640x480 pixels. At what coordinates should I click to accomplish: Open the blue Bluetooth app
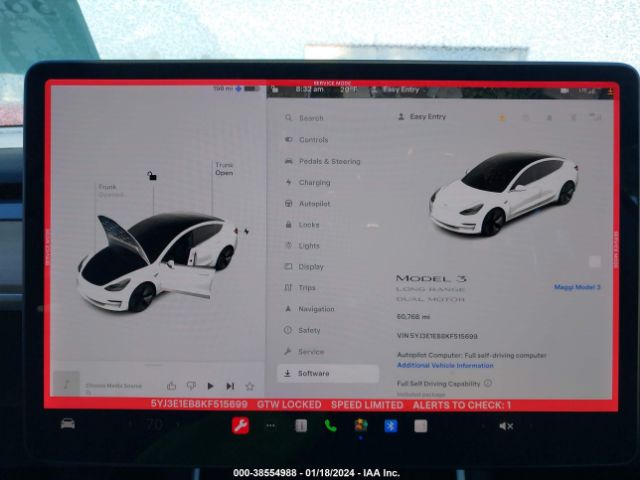[391, 426]
